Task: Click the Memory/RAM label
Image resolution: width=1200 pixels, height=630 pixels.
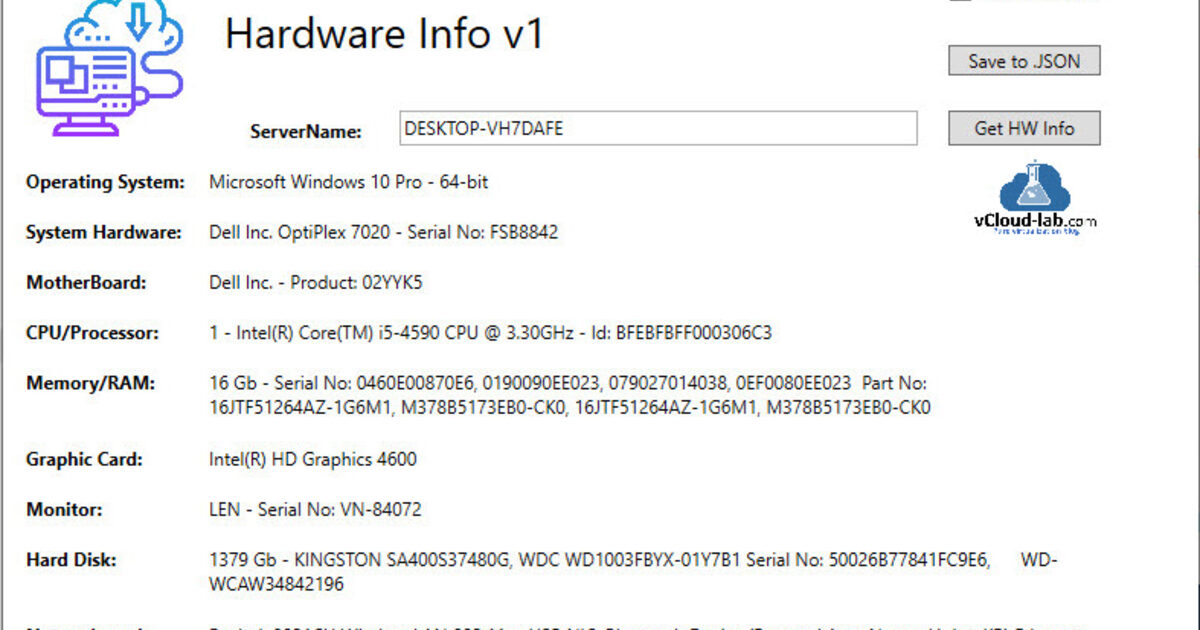Action: (90, 383)
